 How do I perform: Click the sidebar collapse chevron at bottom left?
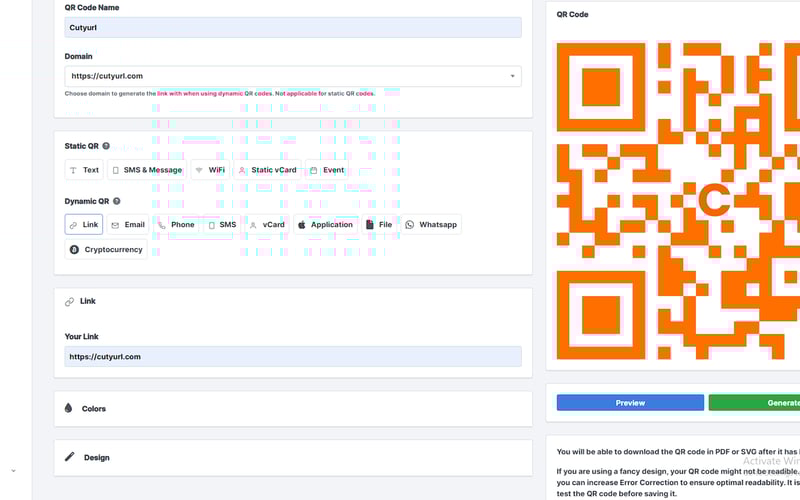click(x=13, y=471)
